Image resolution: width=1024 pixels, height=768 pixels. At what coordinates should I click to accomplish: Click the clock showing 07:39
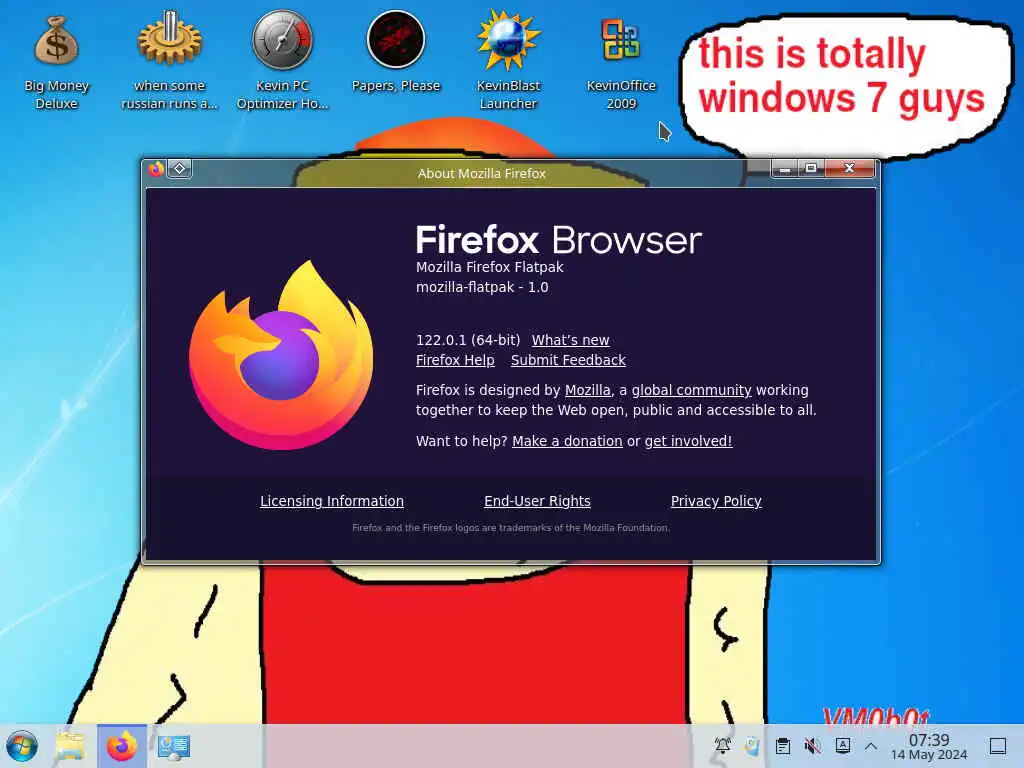(x=929, y=746)
